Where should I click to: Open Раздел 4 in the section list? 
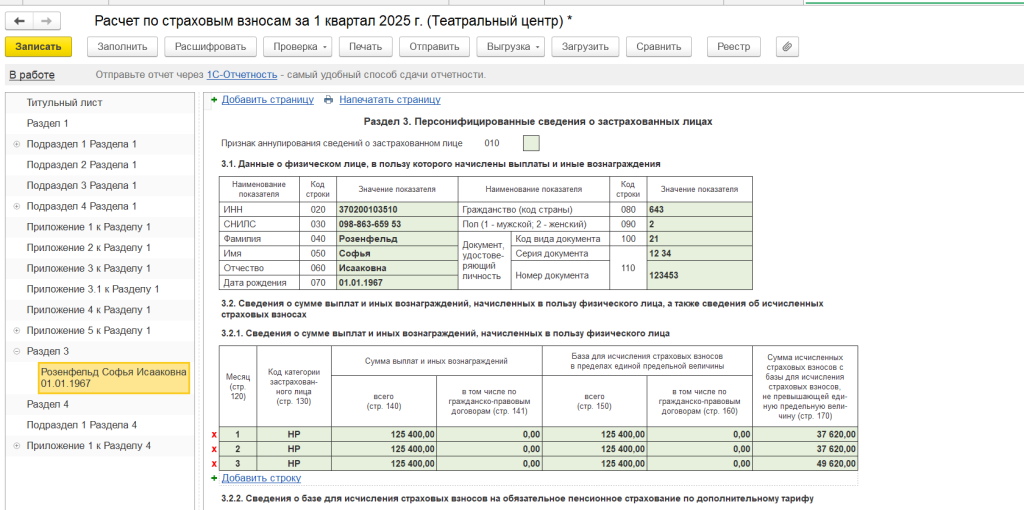(x=48, y=404)
